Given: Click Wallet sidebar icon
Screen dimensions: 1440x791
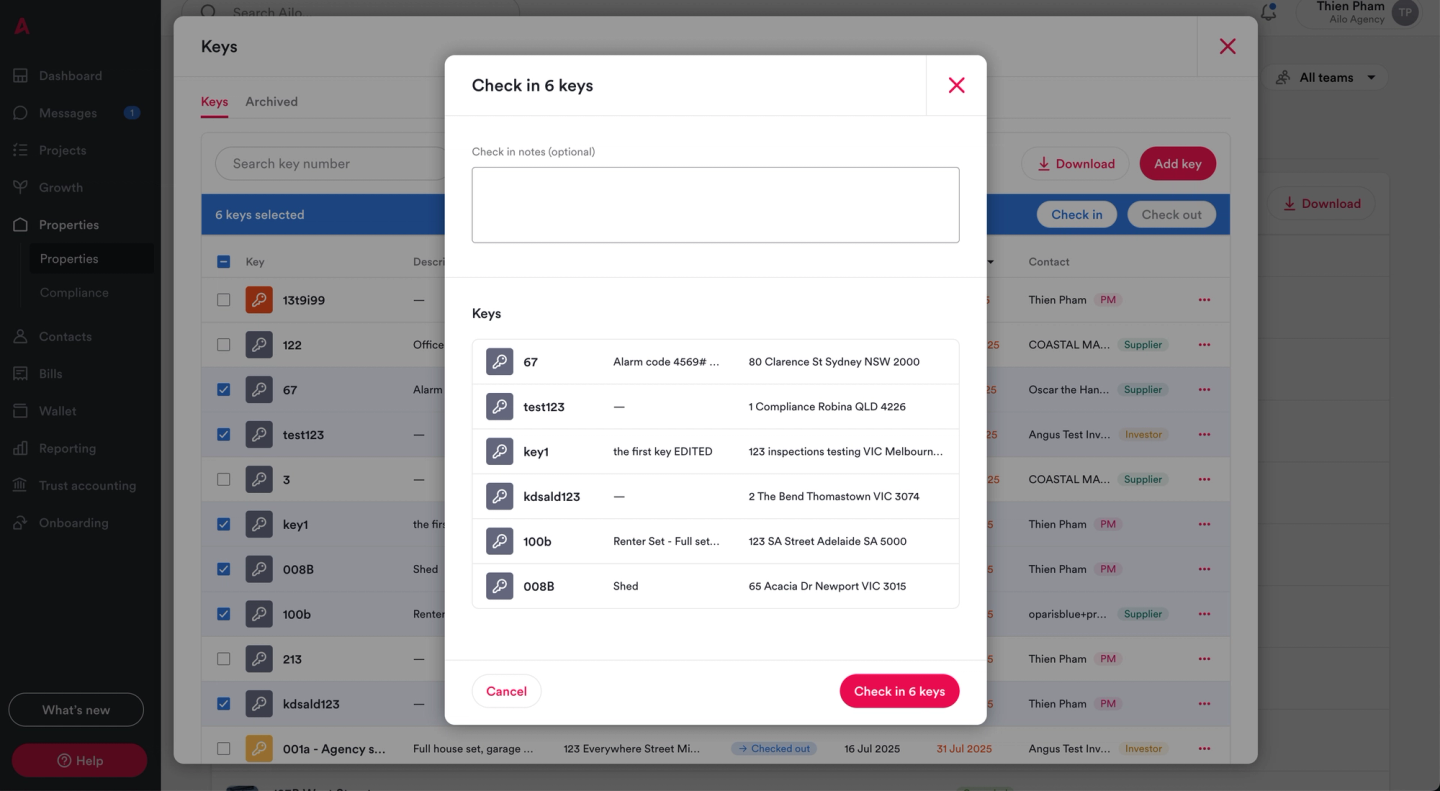Looking at the screenshot, I should tap(20, 411).
